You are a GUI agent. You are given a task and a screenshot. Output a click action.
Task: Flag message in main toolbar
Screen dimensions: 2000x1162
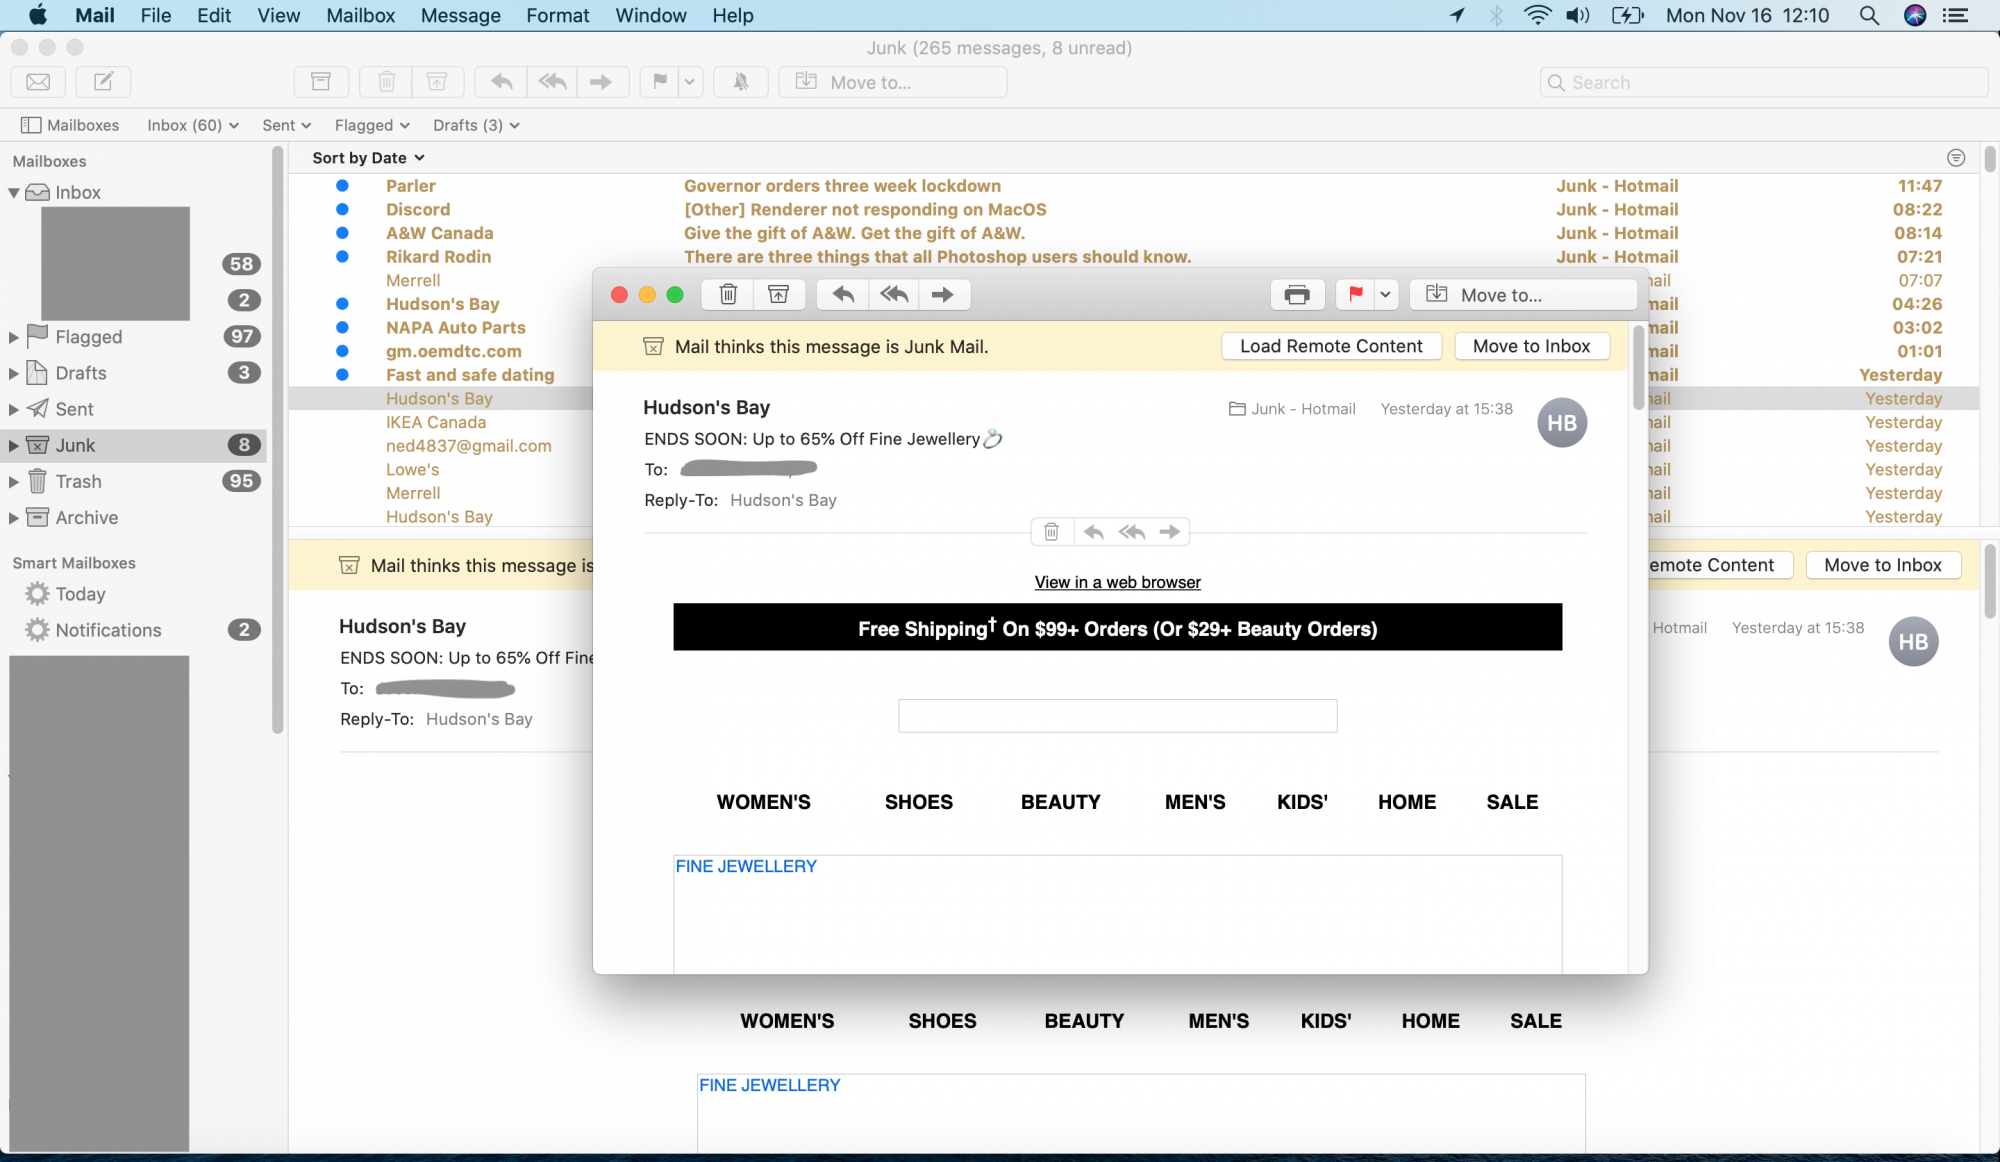660,82
